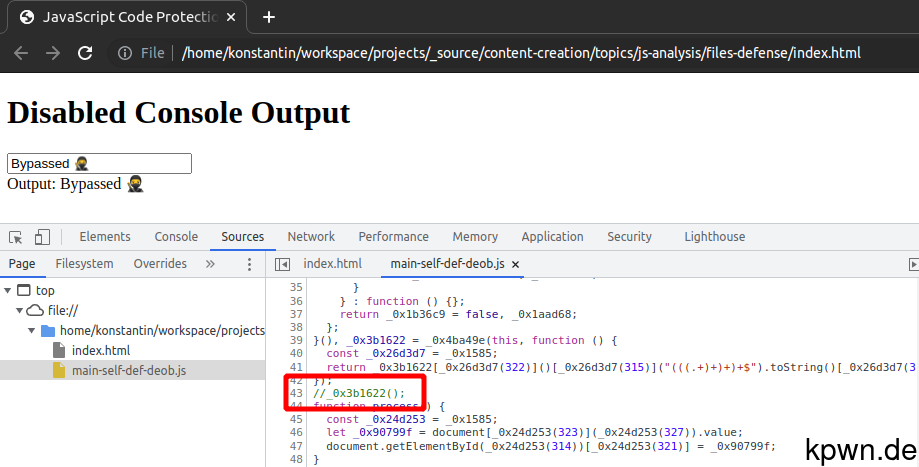Open the Security panel
The height and width of the screenshot is (467, 919).
tap(629, 237)
